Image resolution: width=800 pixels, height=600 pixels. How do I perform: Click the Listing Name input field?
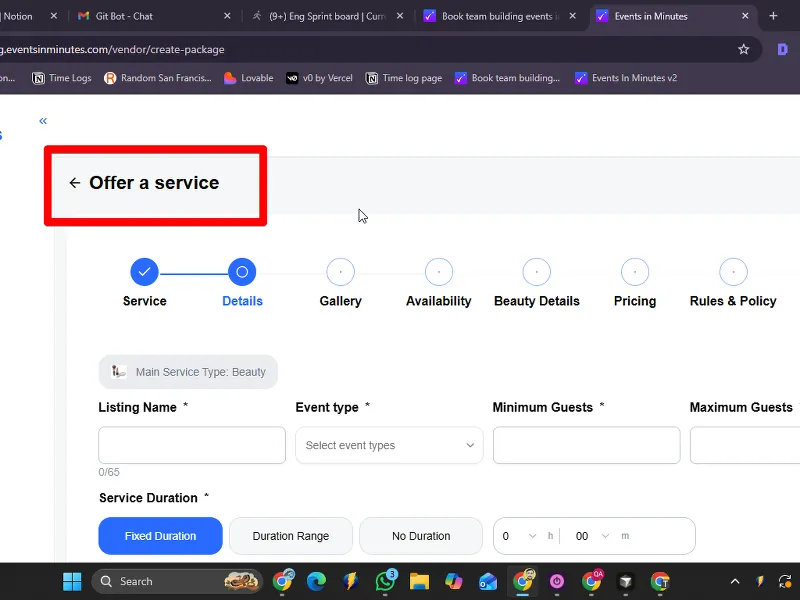tap(177, 445)
